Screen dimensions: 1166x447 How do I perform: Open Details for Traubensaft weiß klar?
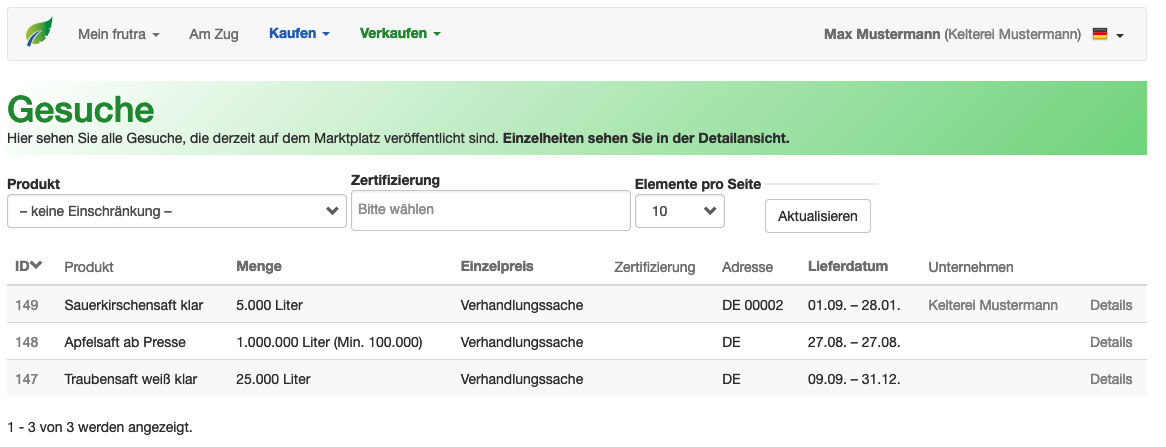click(x=1110, y=379)
